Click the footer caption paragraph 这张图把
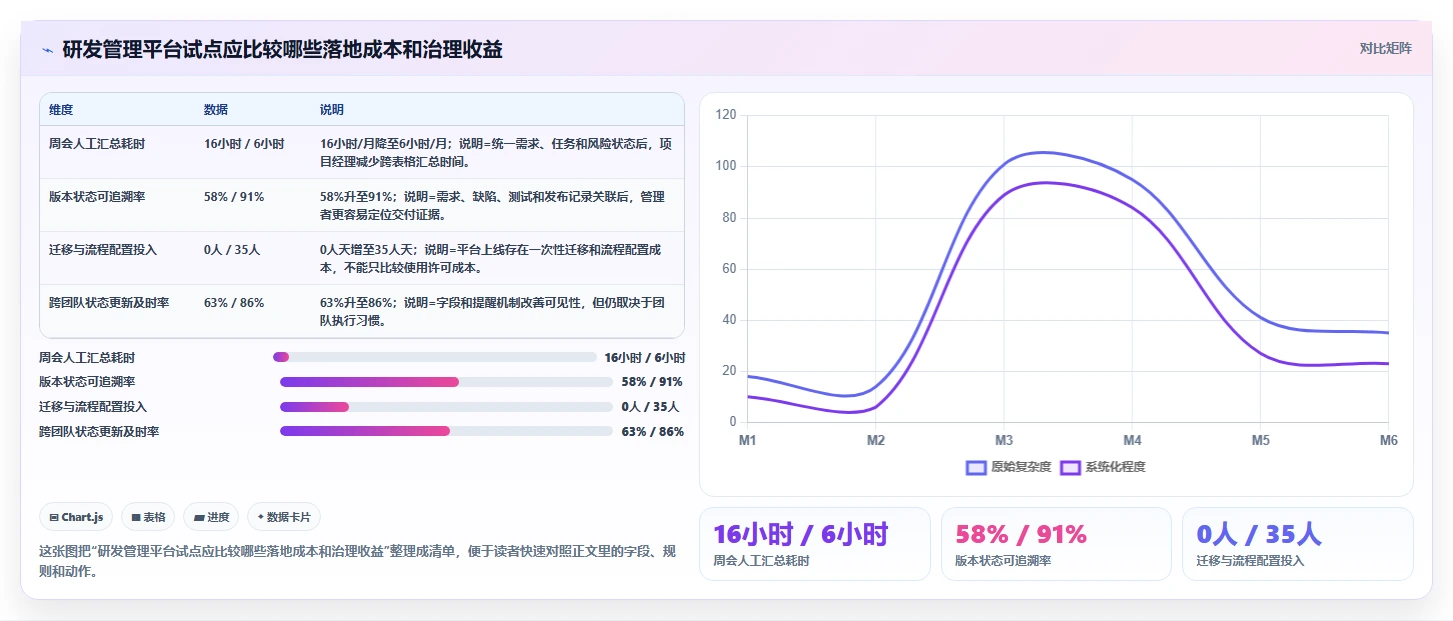 click(358, 562)
